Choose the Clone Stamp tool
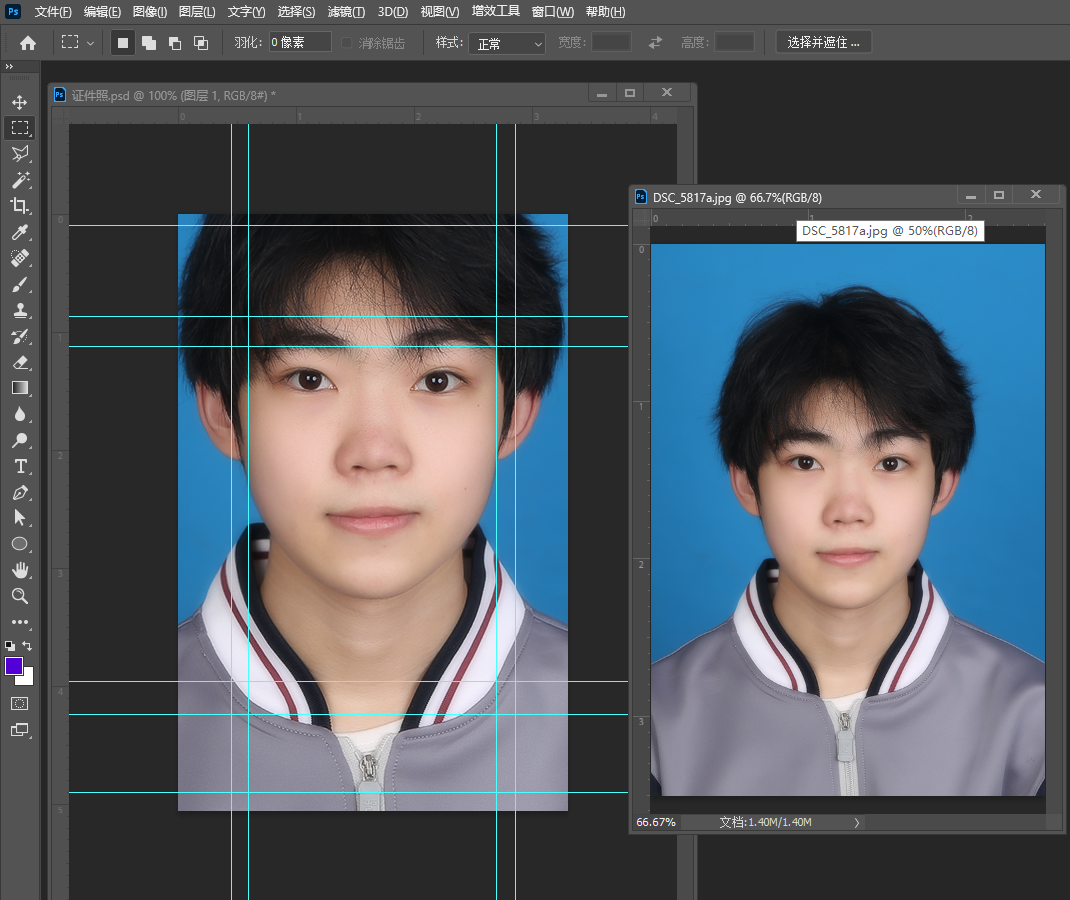 tap(20, 310)
